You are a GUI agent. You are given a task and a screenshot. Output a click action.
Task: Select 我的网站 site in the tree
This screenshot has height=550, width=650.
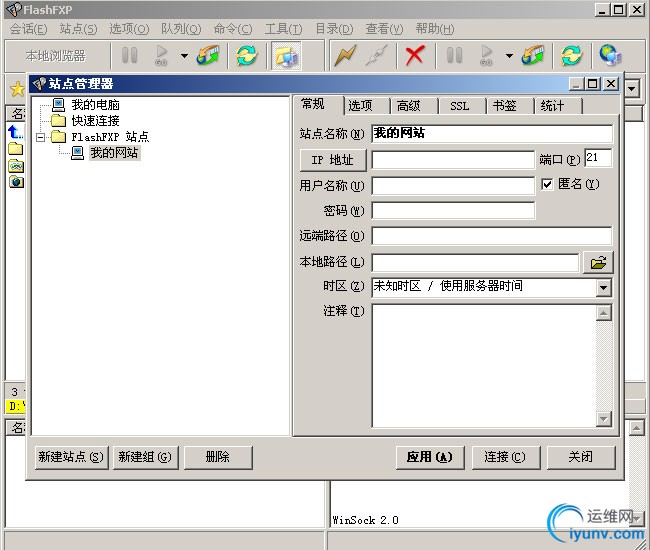[x=114, y=153]
